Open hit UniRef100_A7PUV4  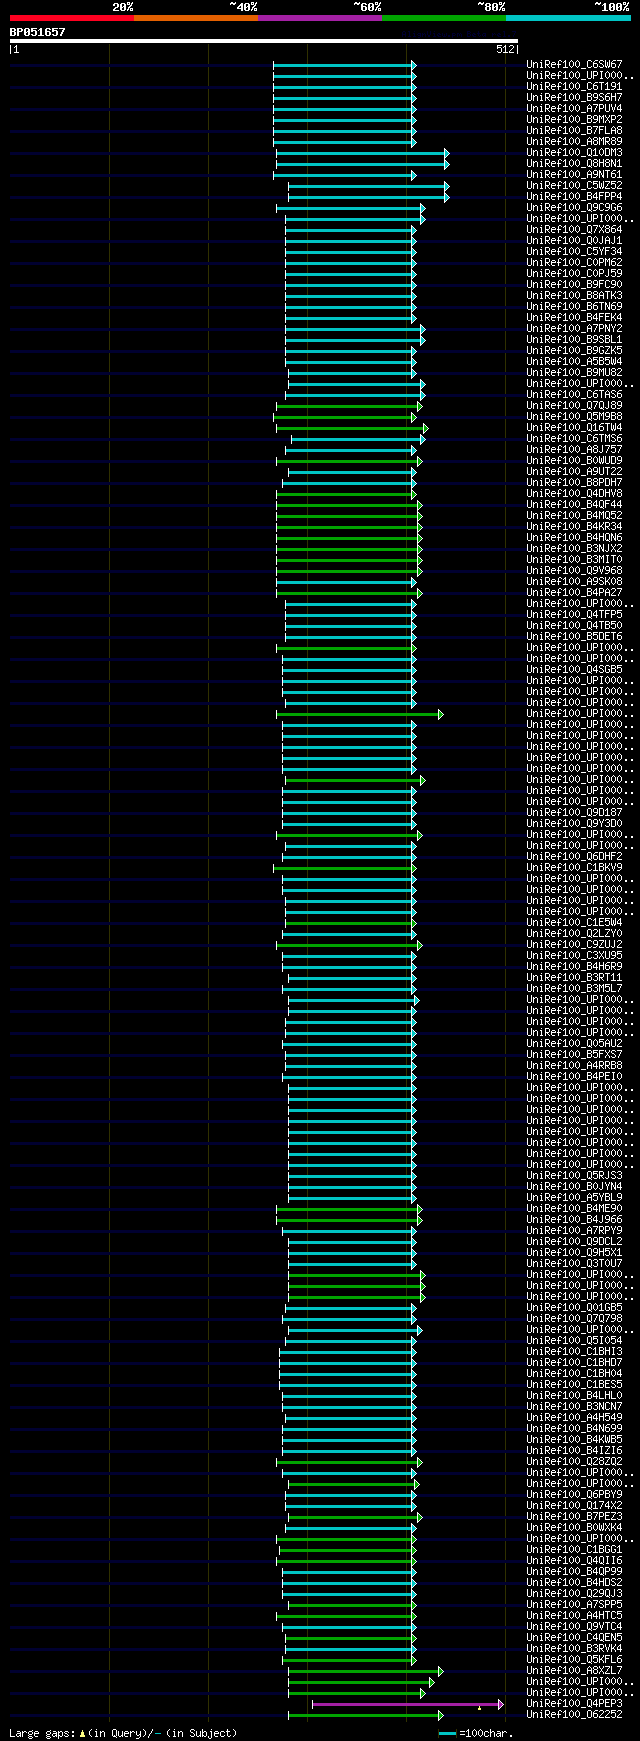tap(574, 109)
